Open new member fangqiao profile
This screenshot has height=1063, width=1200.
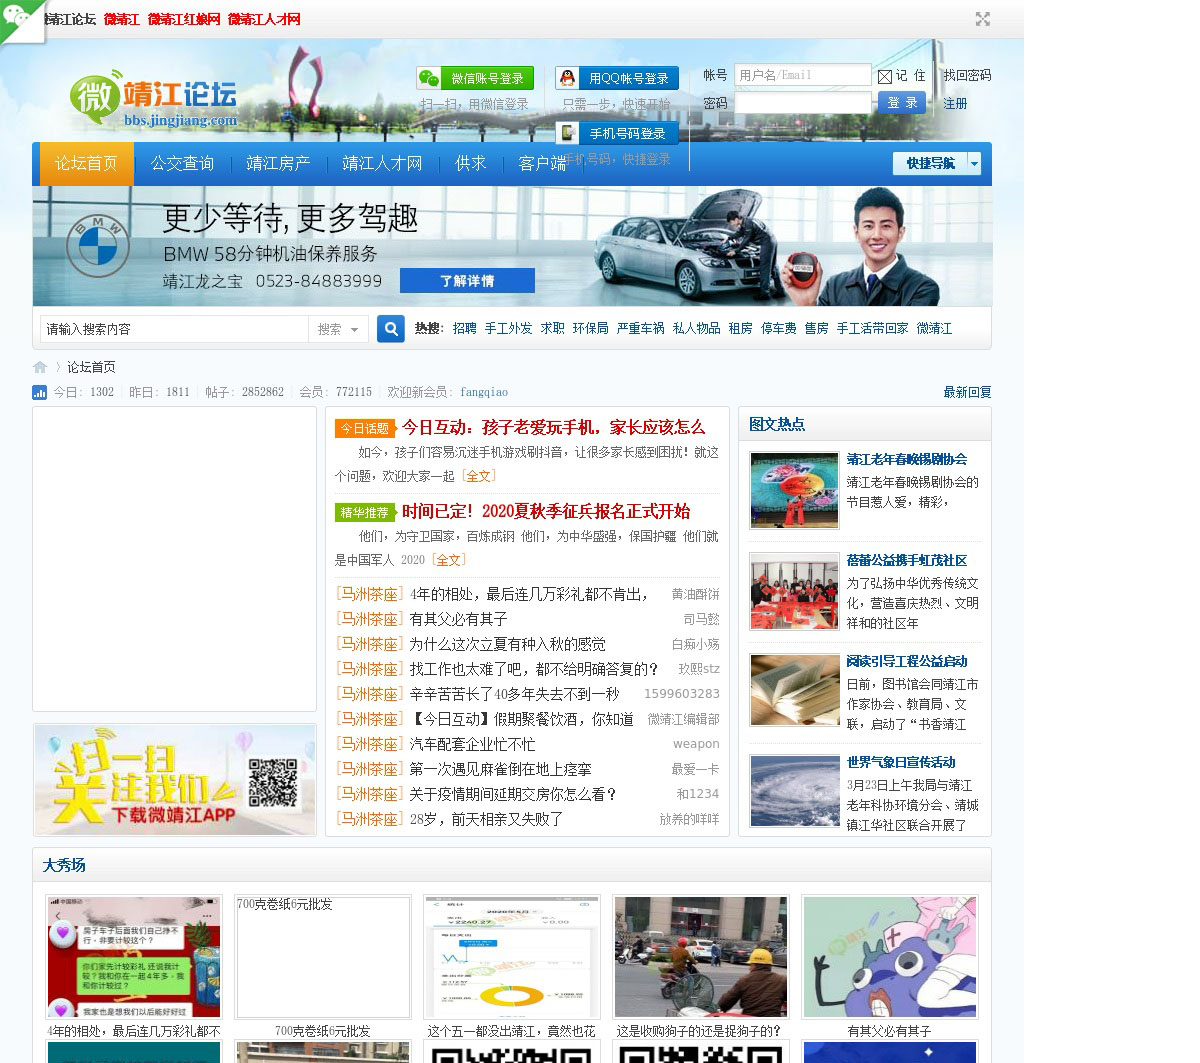pos(484,392)
